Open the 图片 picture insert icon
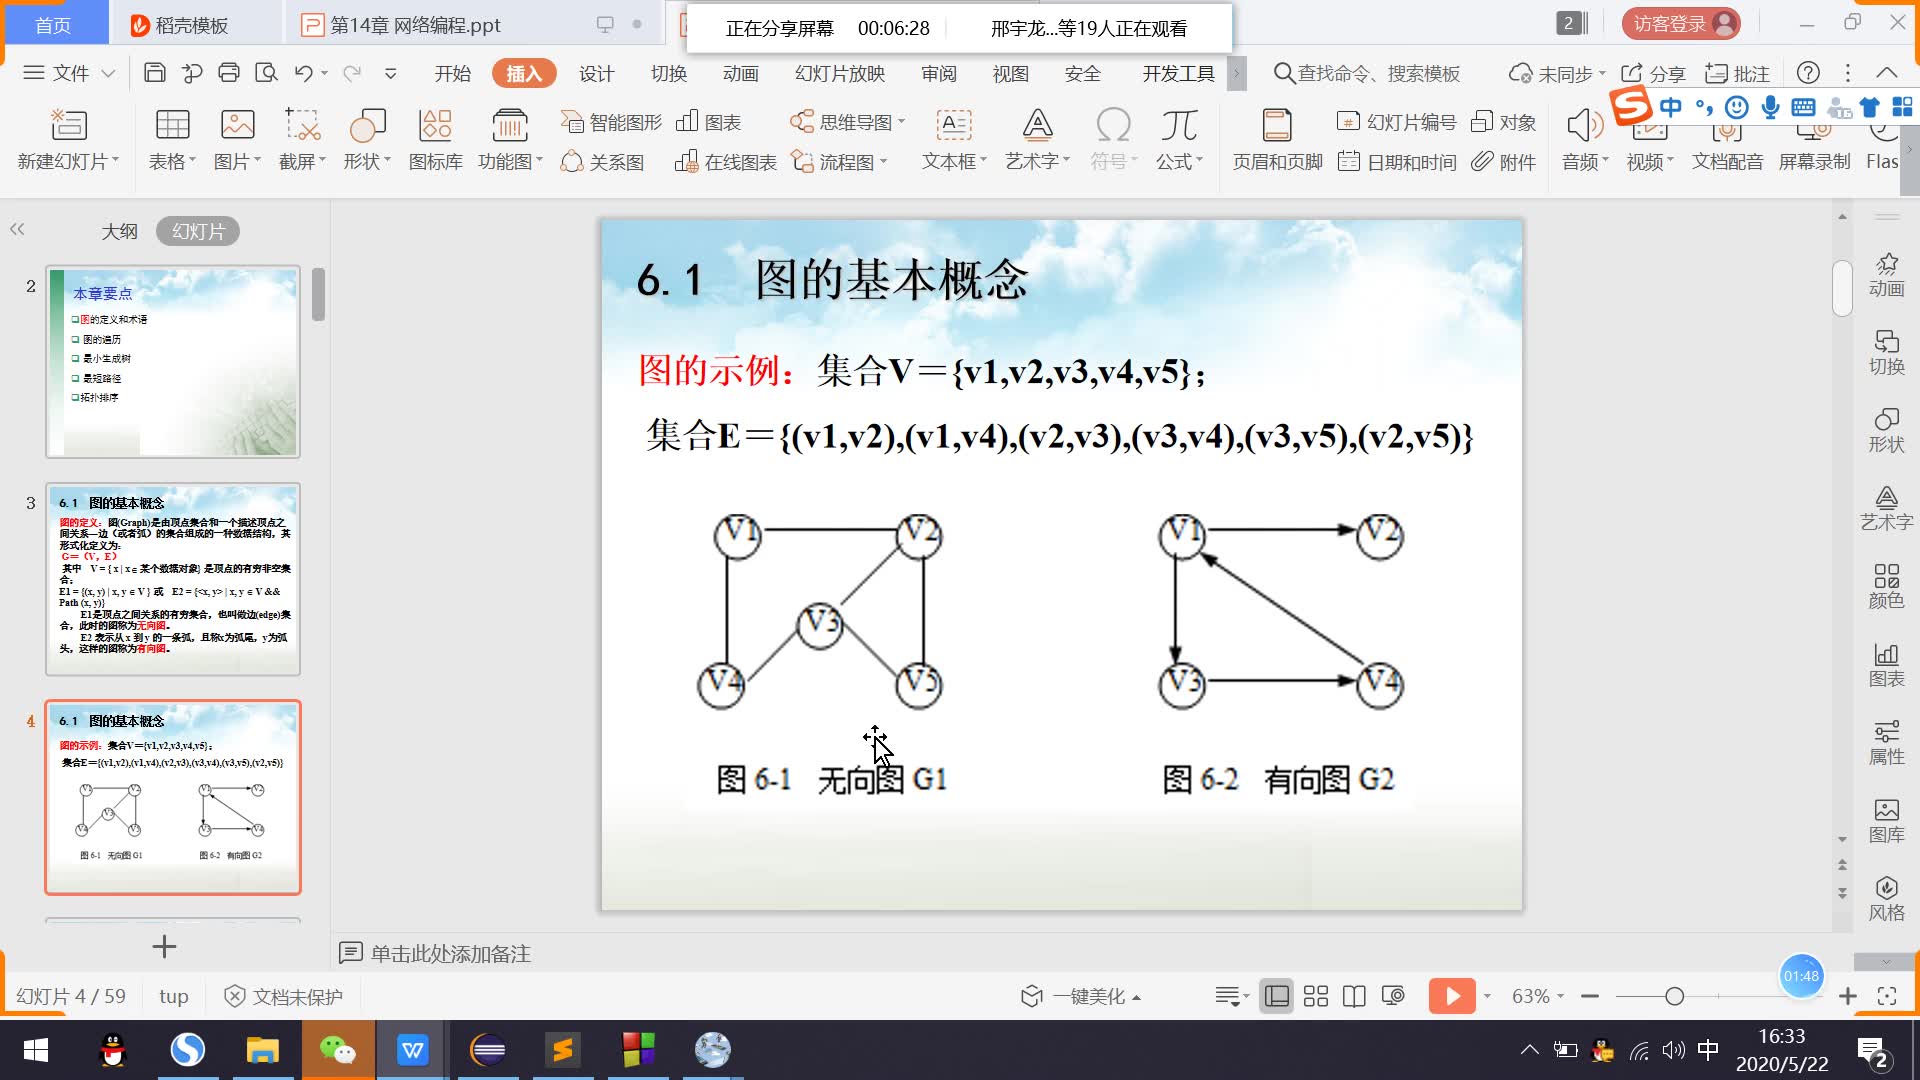Screen dimensions: 1920x1080 coord(237,126)
